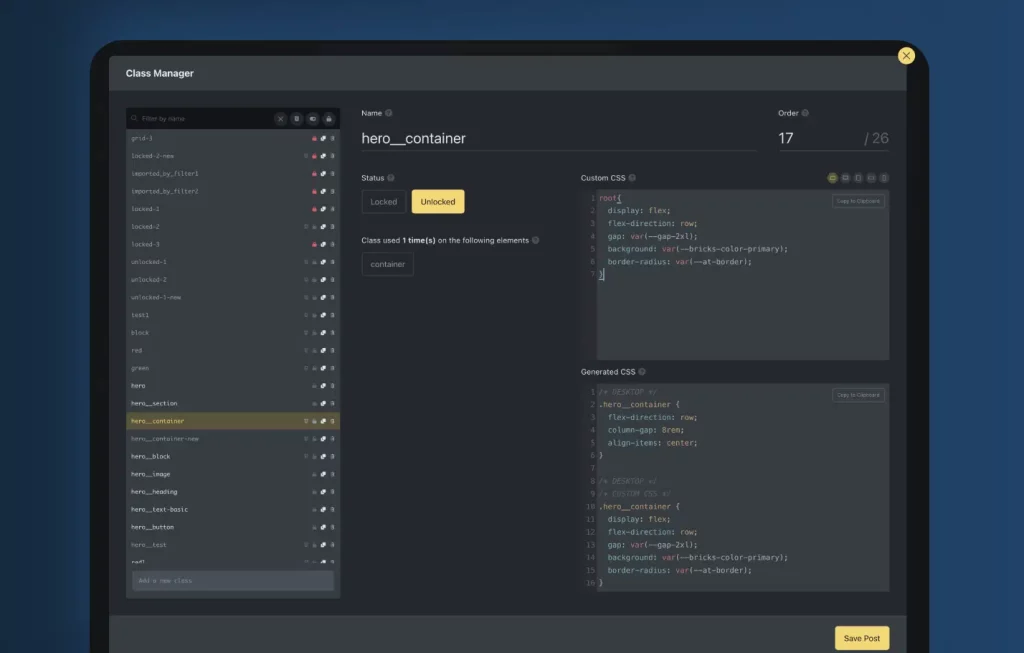The height and width of the screenshot is (653, 1024).
Task: Delete the hero__container class
Action: 332,421
